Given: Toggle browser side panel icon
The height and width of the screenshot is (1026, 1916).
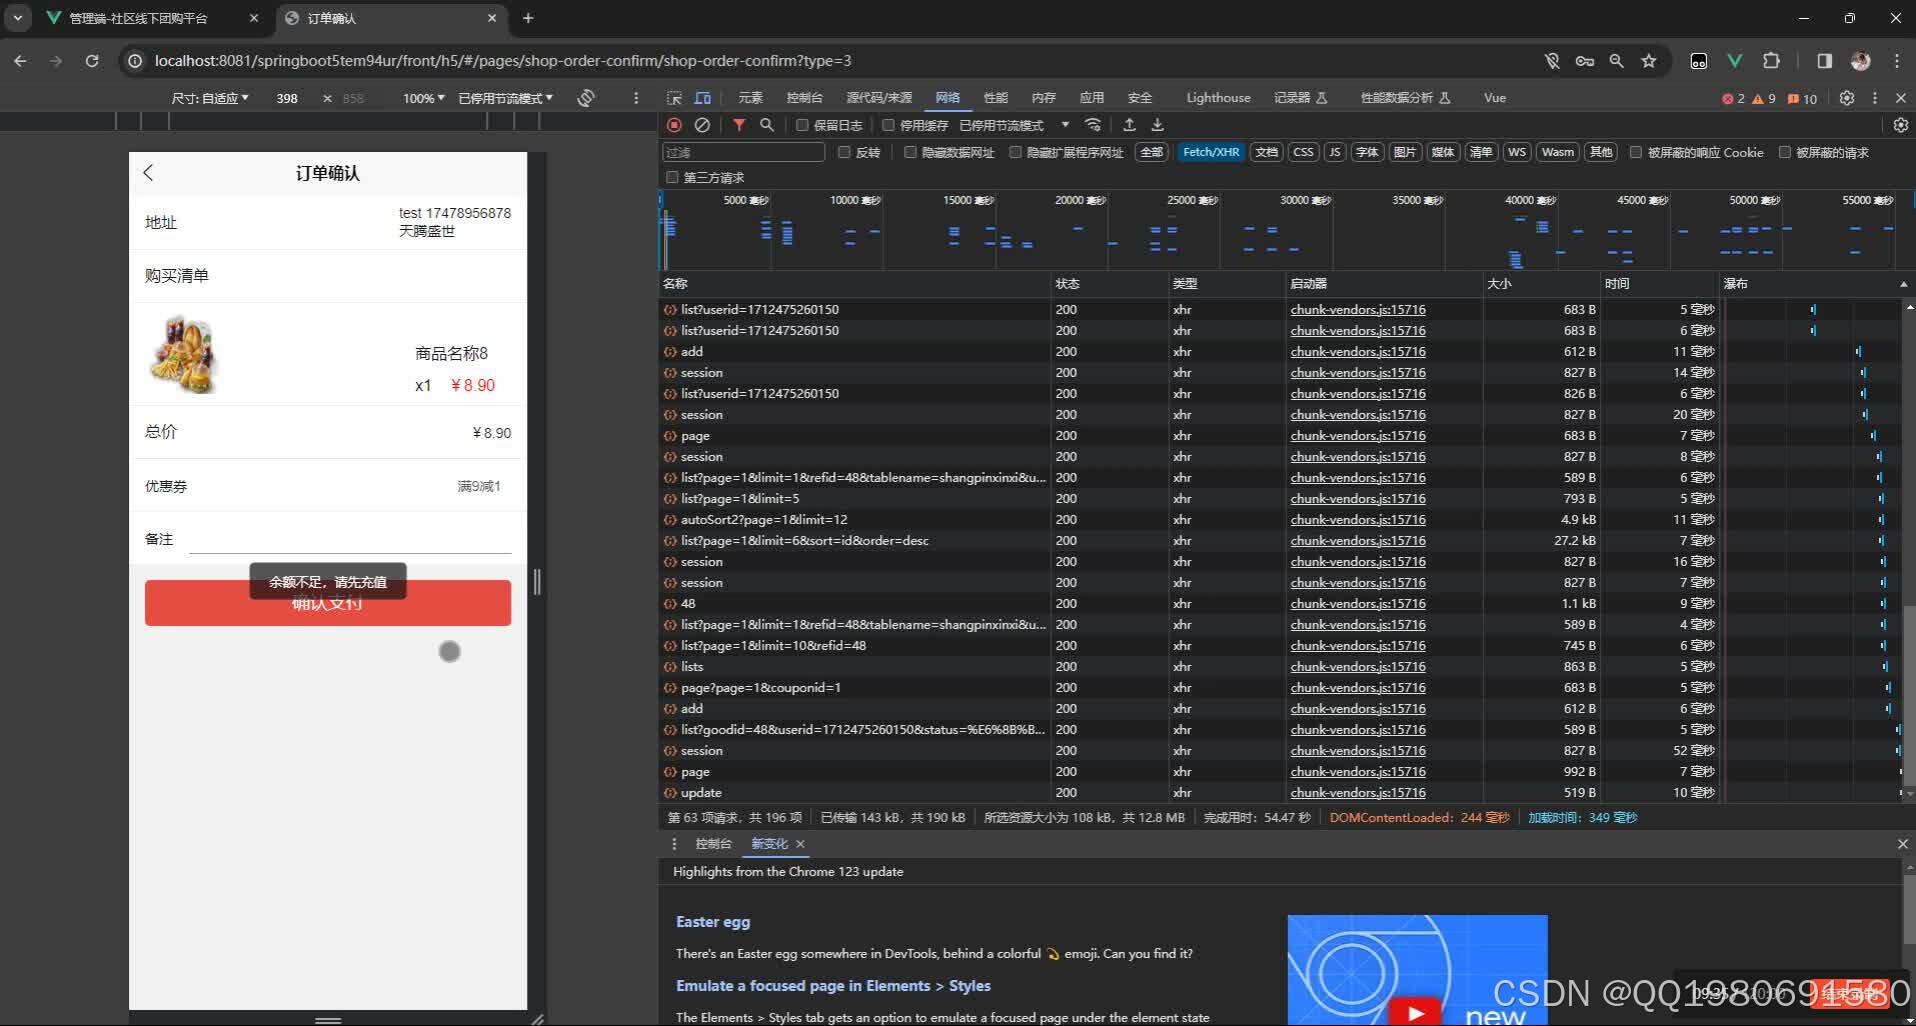Looking at the screenshot, I should click(1825, 61).
